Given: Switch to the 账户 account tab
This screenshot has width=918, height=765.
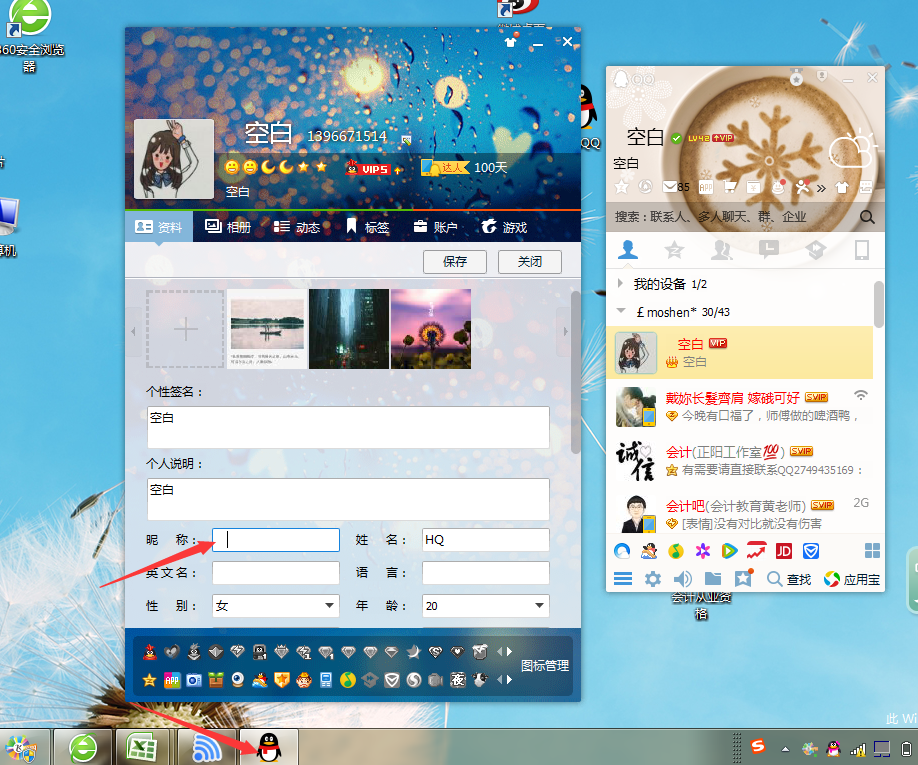Looking at the screenshot, I should coord(435,227).
